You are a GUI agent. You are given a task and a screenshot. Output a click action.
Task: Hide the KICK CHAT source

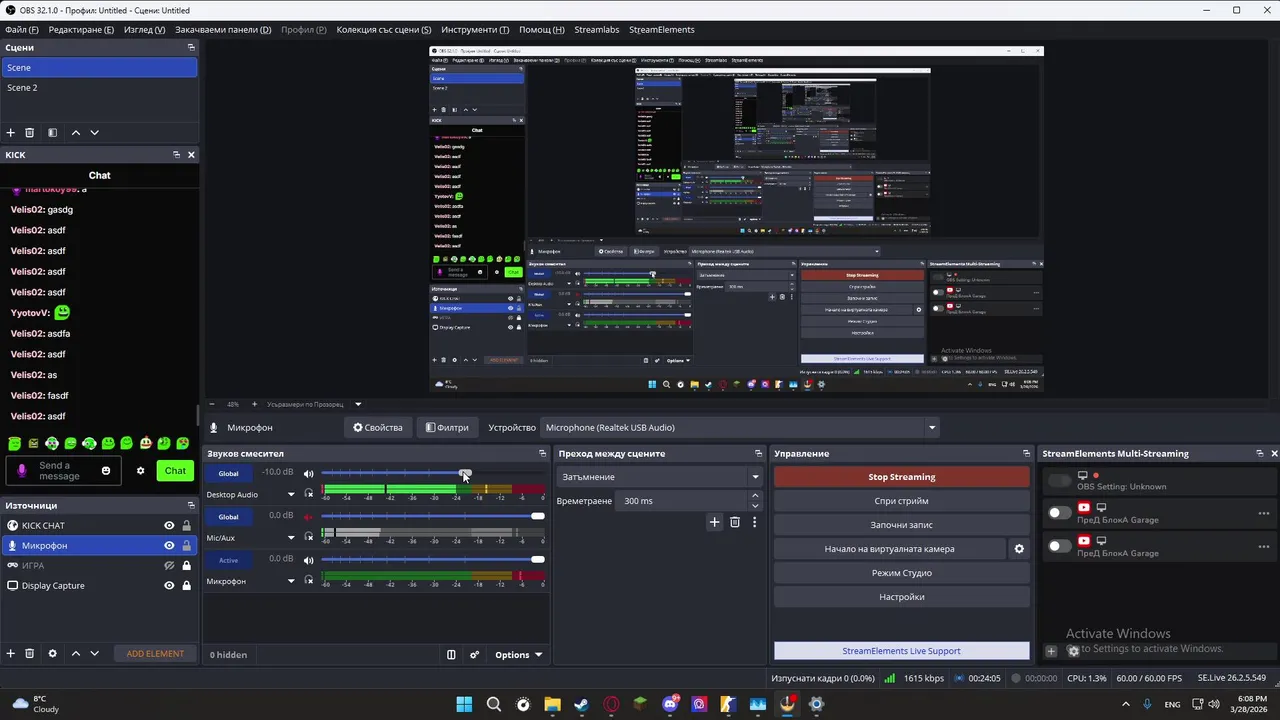(169, 526)
